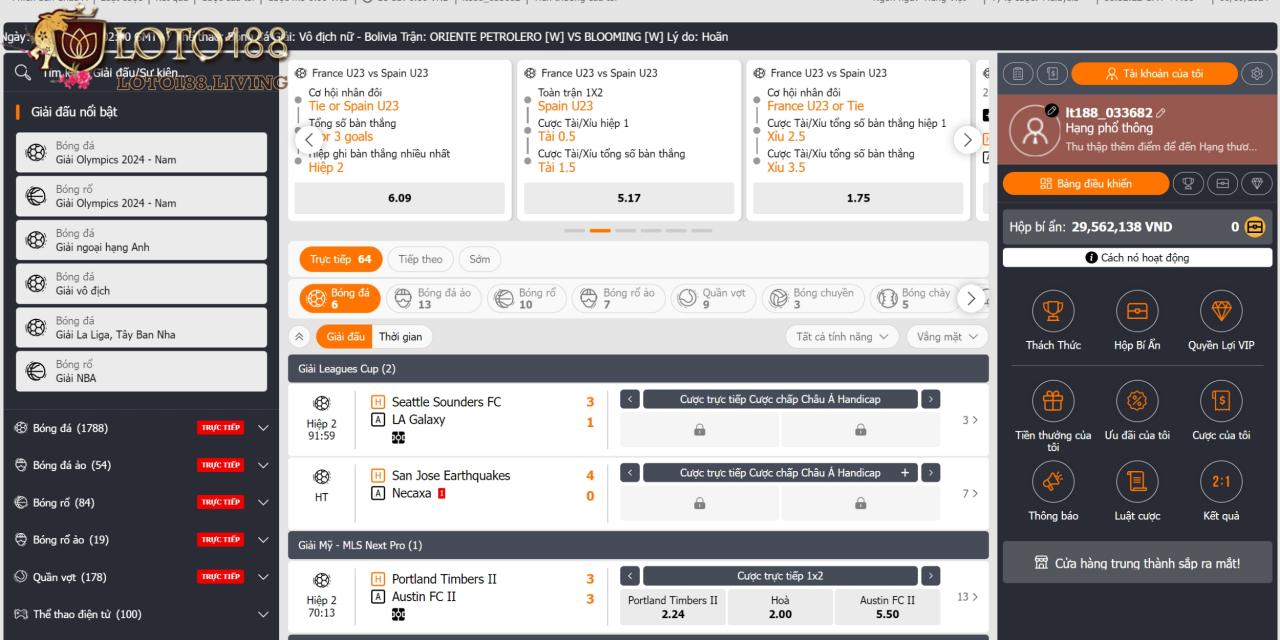The width and height of the screenshot is (1280, 640).
Task: Open the Vắng mặt dropdown
Action: click(x=946, y=337)
